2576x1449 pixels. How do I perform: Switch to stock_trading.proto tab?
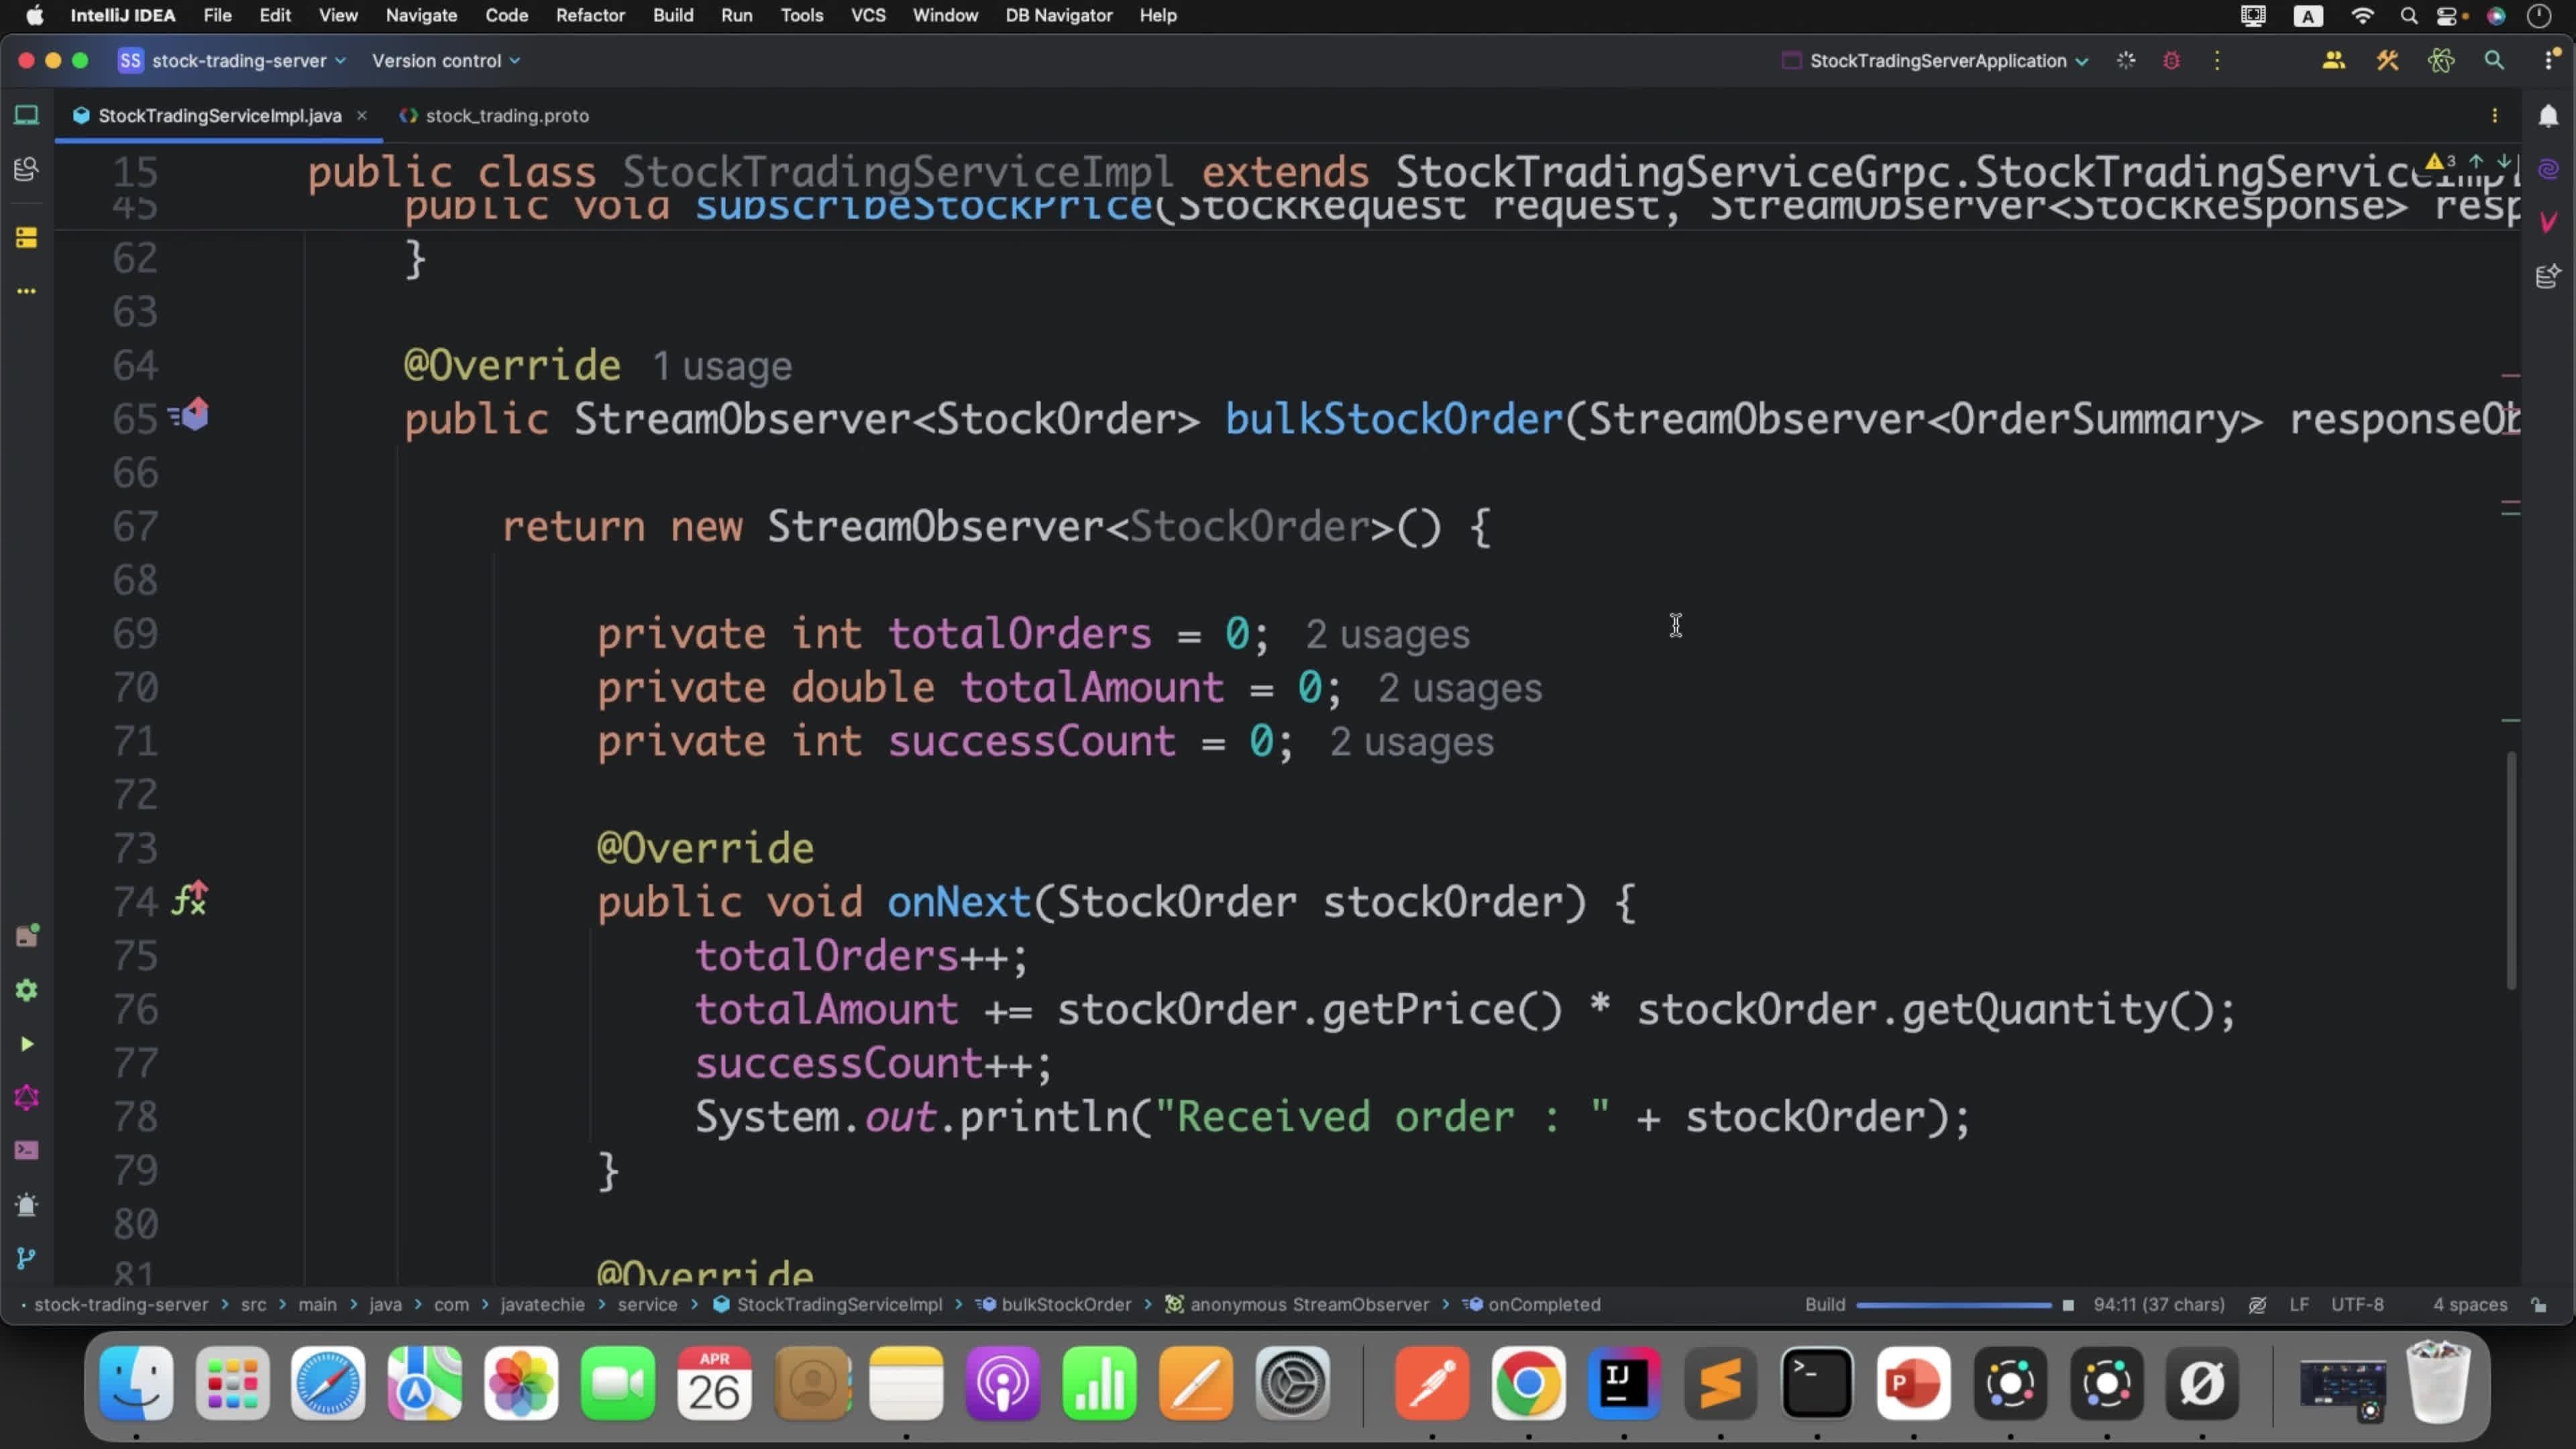coord(495,116)
